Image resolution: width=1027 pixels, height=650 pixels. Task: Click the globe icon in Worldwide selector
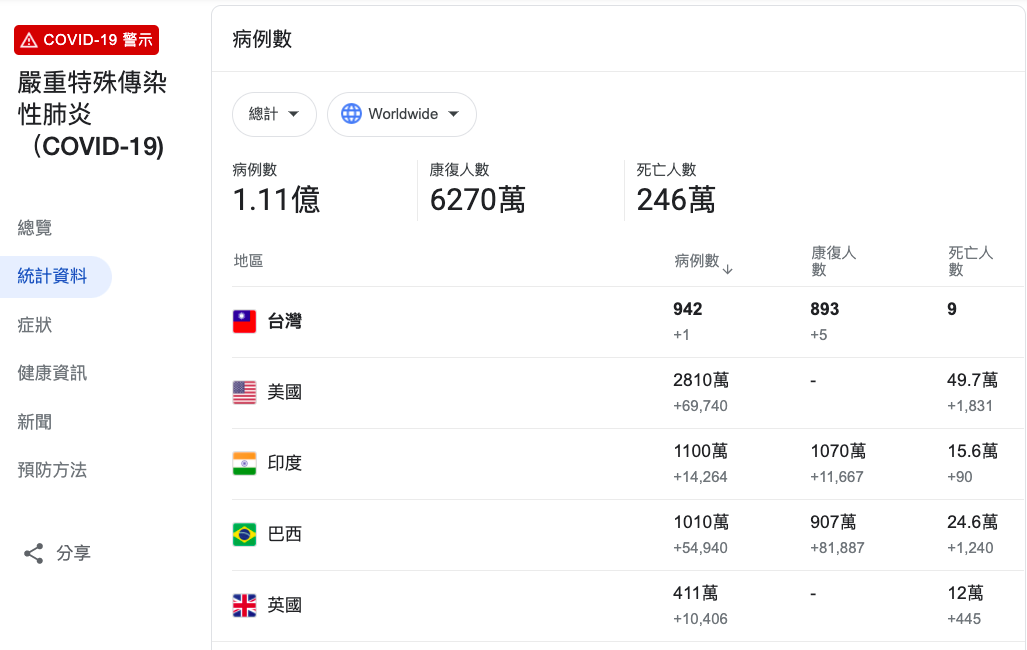click(x=351, y=114)
